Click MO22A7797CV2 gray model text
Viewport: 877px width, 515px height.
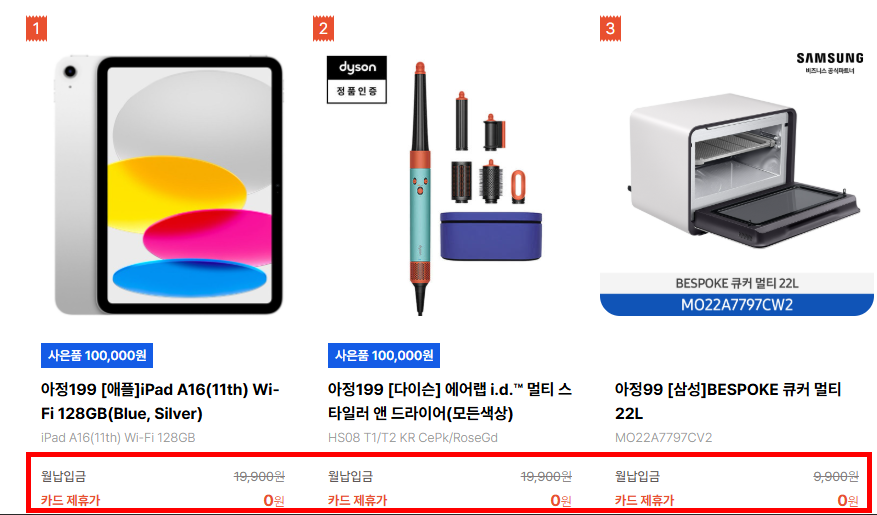coord(663,438)
